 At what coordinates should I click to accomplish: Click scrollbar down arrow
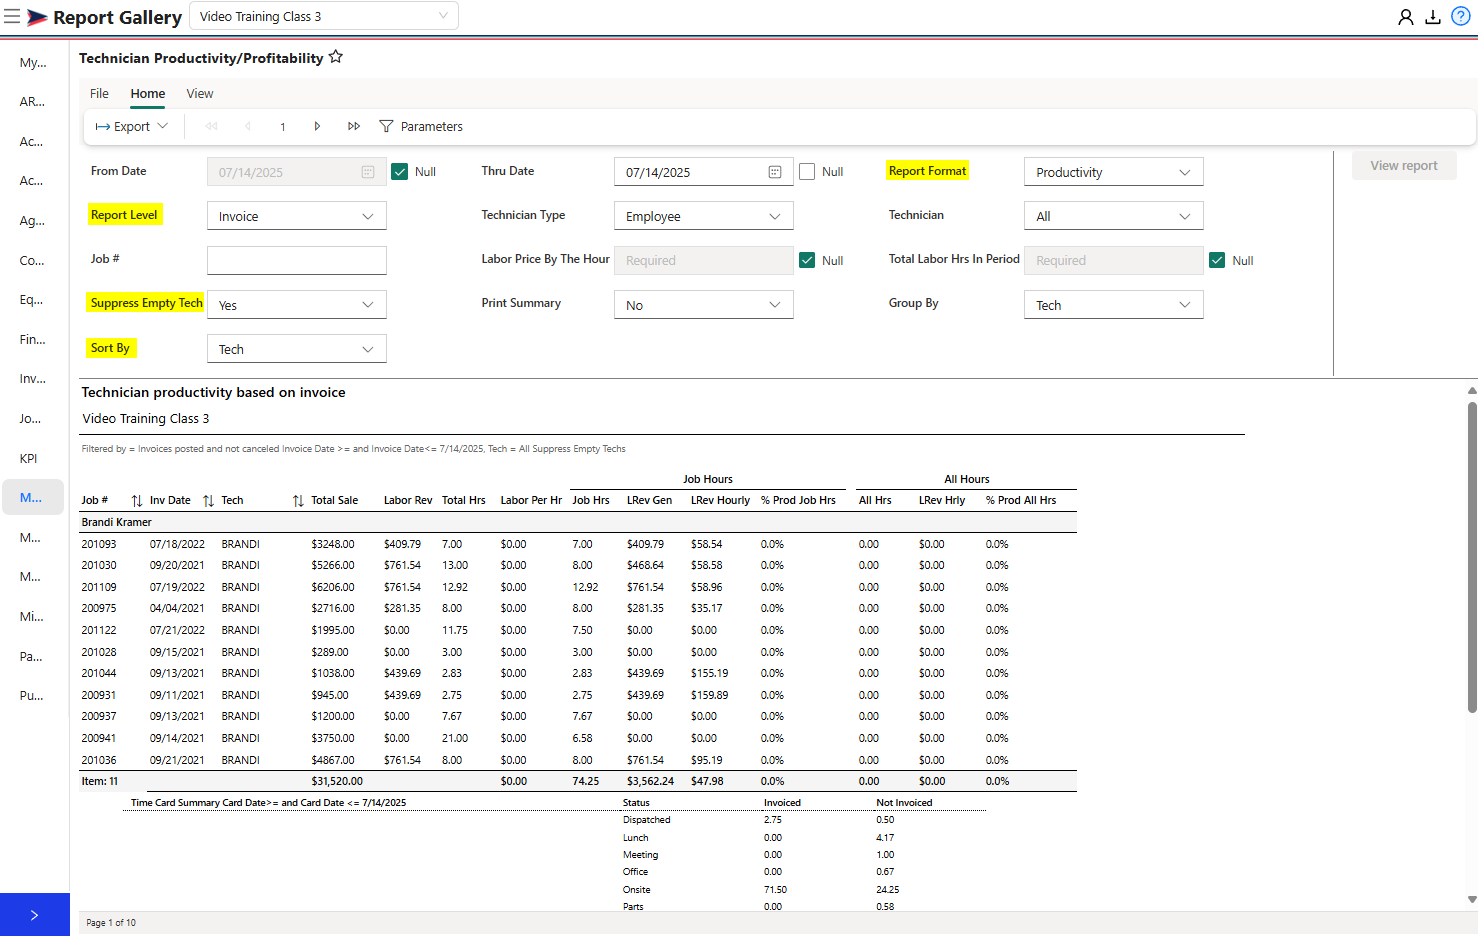click(x=1472, y=899)
